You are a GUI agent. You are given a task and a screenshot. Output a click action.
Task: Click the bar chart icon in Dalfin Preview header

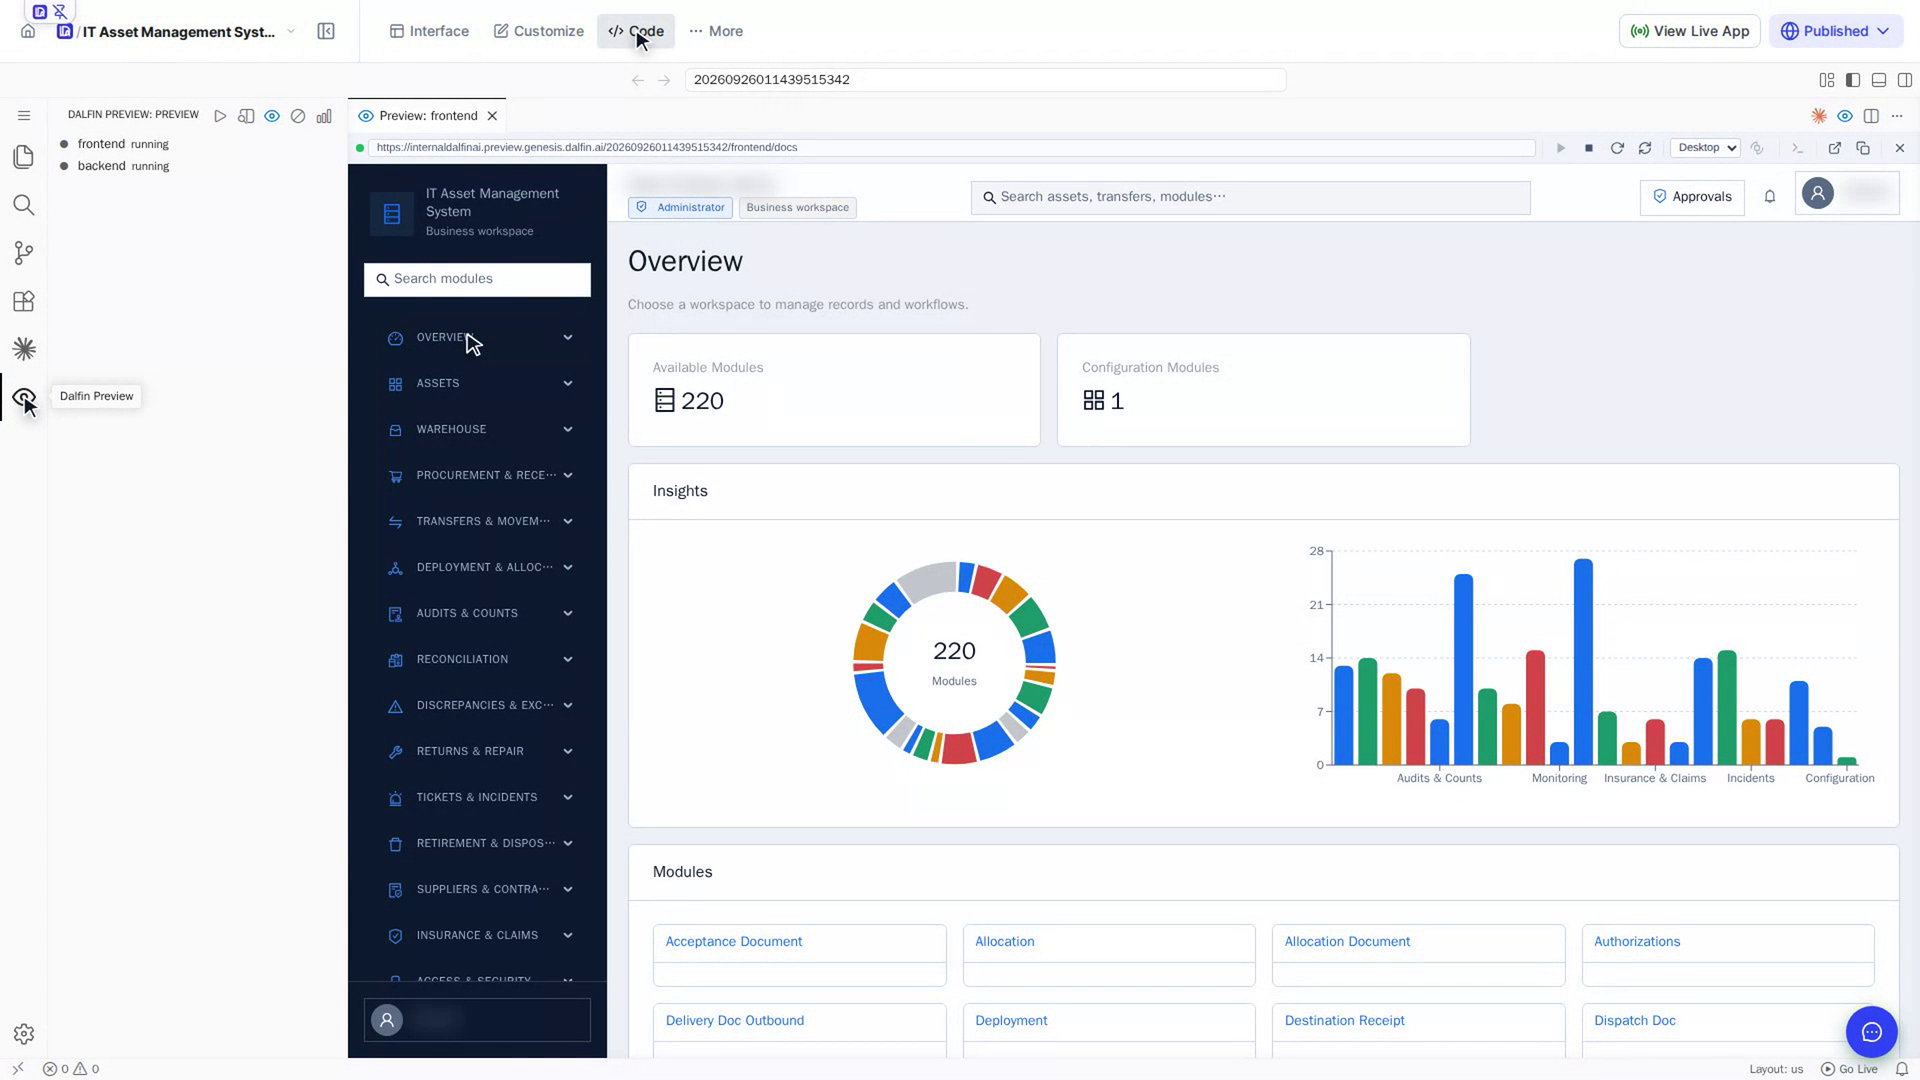tap(324, 116)
